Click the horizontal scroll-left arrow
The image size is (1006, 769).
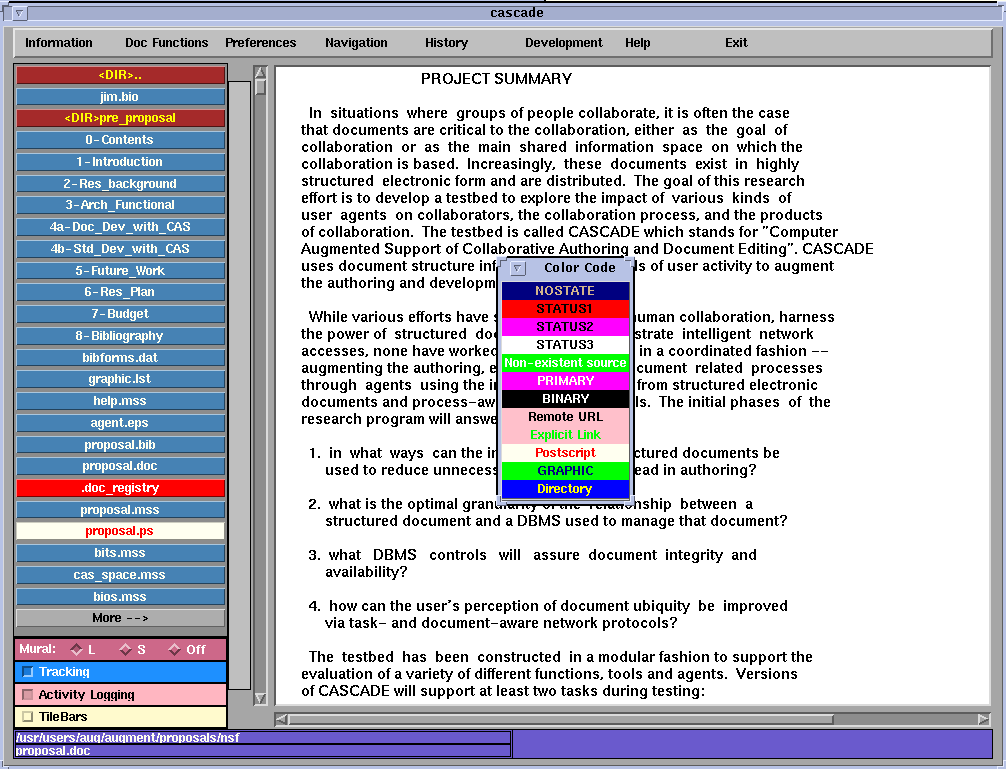click(281, 720)
